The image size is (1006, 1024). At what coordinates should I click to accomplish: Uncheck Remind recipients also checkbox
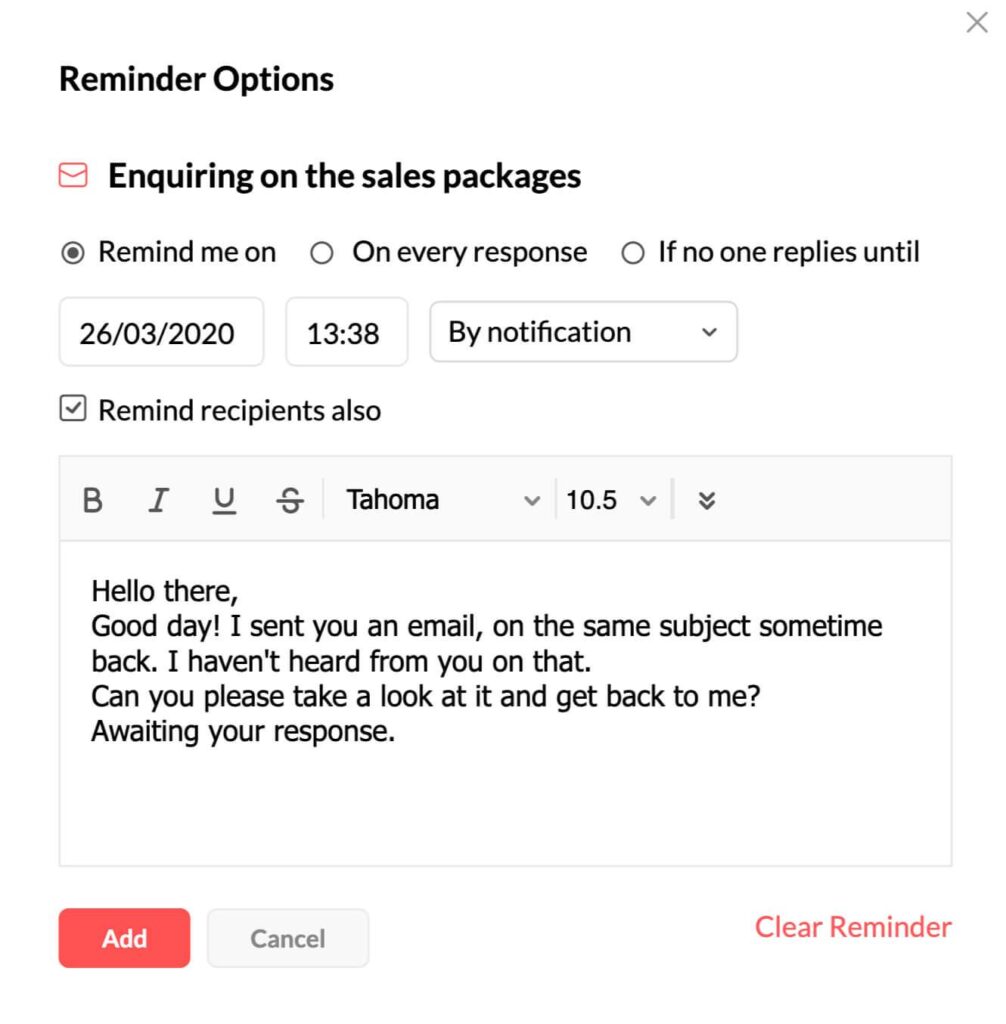[x=73, y=409]
